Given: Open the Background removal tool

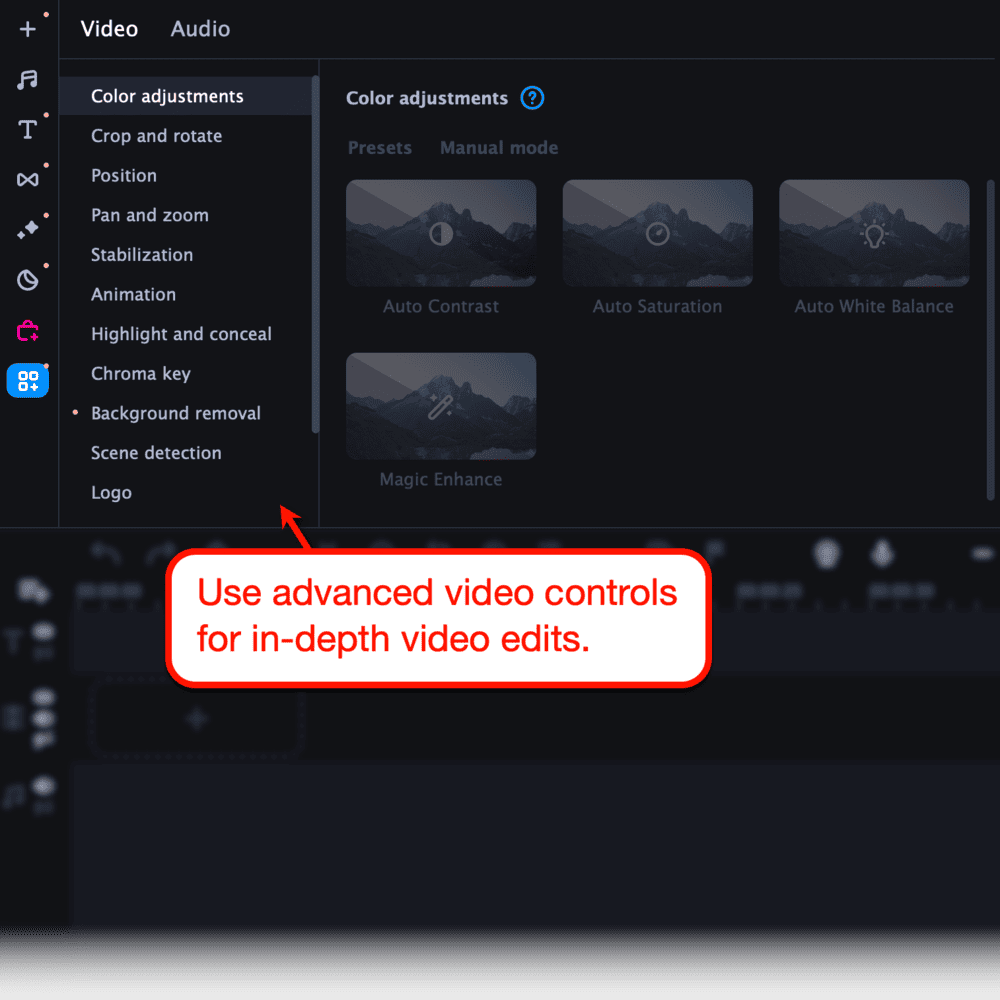Looking at the screenshot, I should (175, 413).
